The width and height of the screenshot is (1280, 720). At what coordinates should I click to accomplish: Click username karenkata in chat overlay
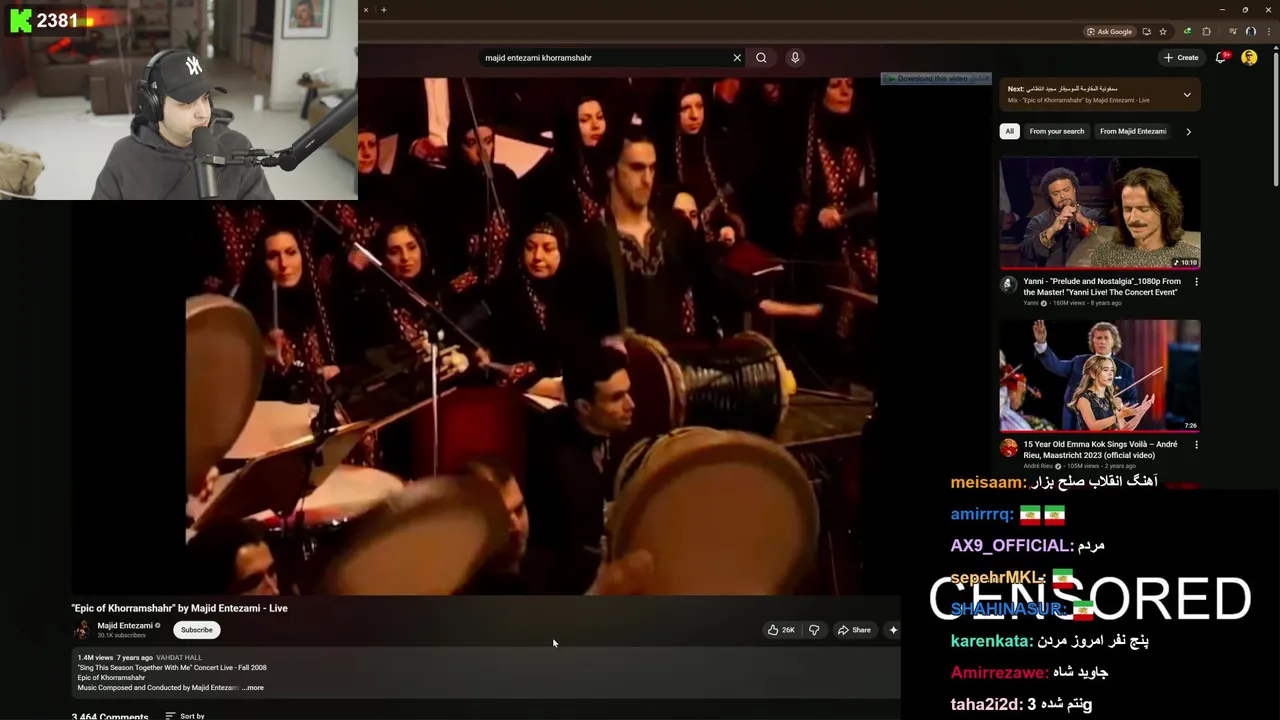[991, 641]
